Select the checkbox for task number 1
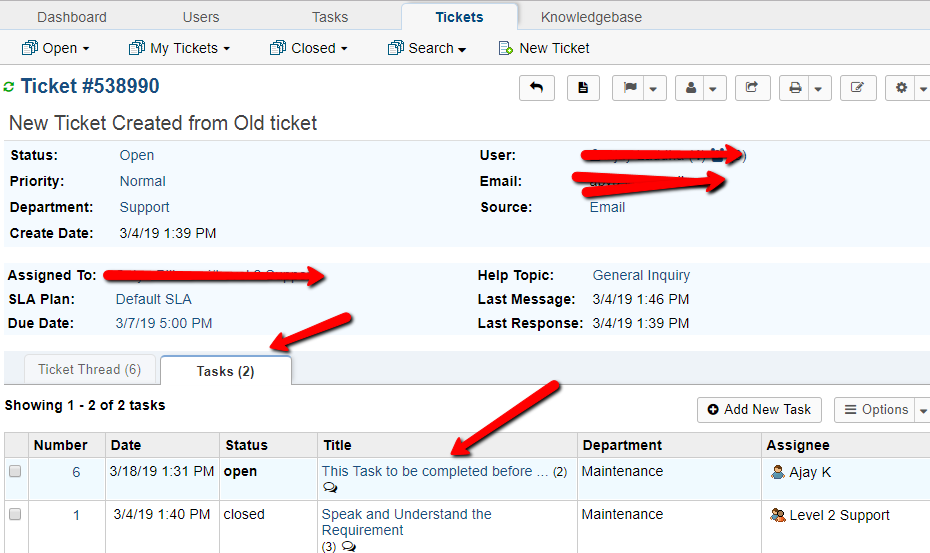The width and height of the screenshot is (930, 553). click(x=15, y=515)
